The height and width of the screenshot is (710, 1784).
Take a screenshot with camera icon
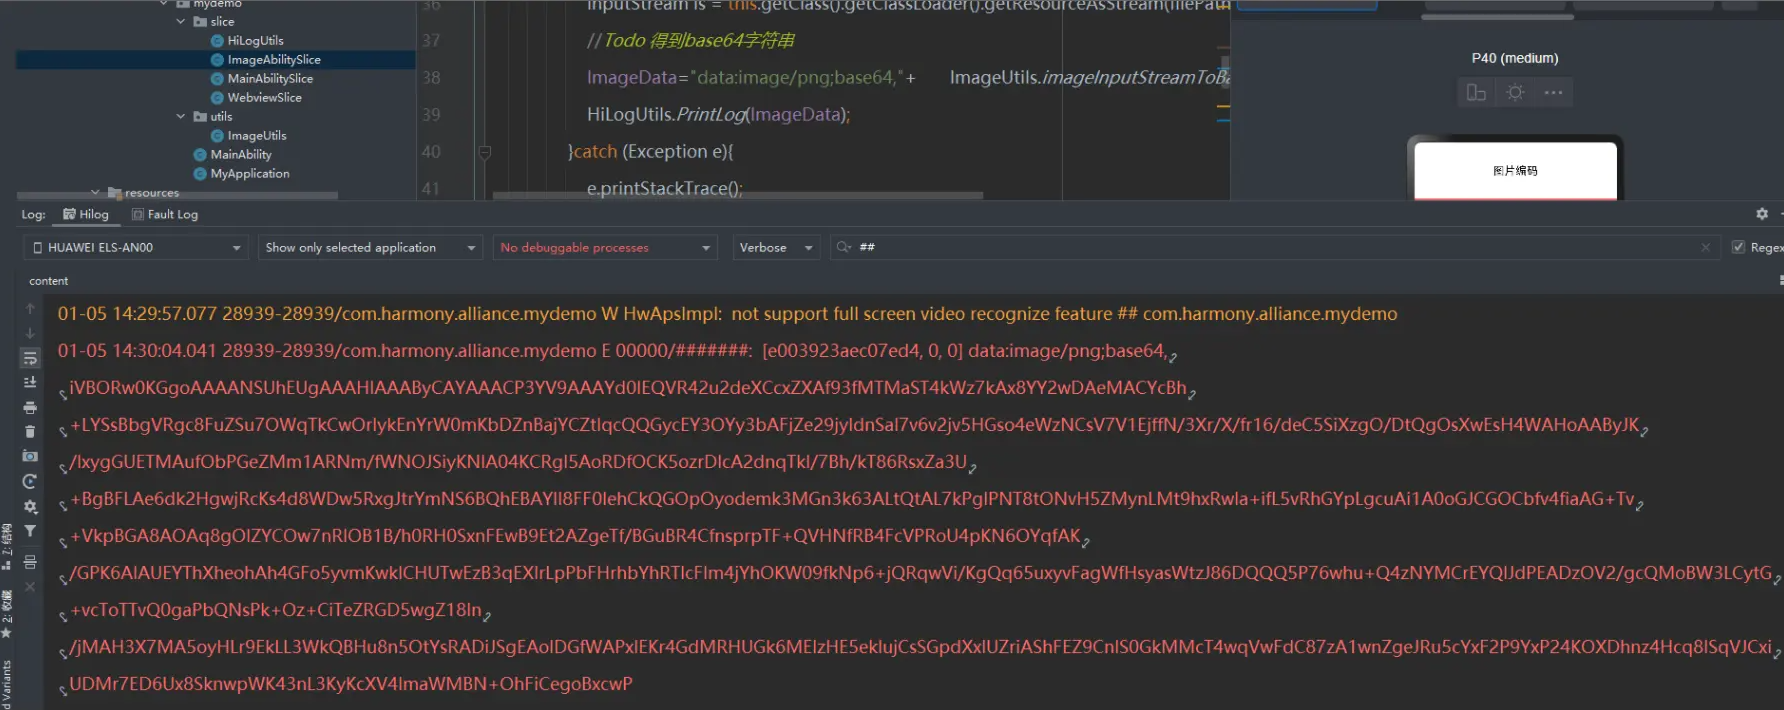coord(30,456)
